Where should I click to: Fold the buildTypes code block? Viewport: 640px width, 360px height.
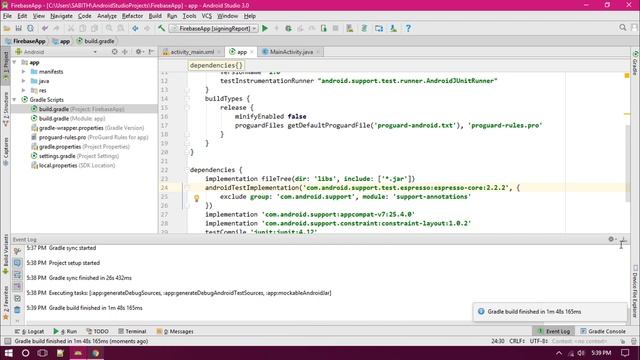click(x=187, y=98)
